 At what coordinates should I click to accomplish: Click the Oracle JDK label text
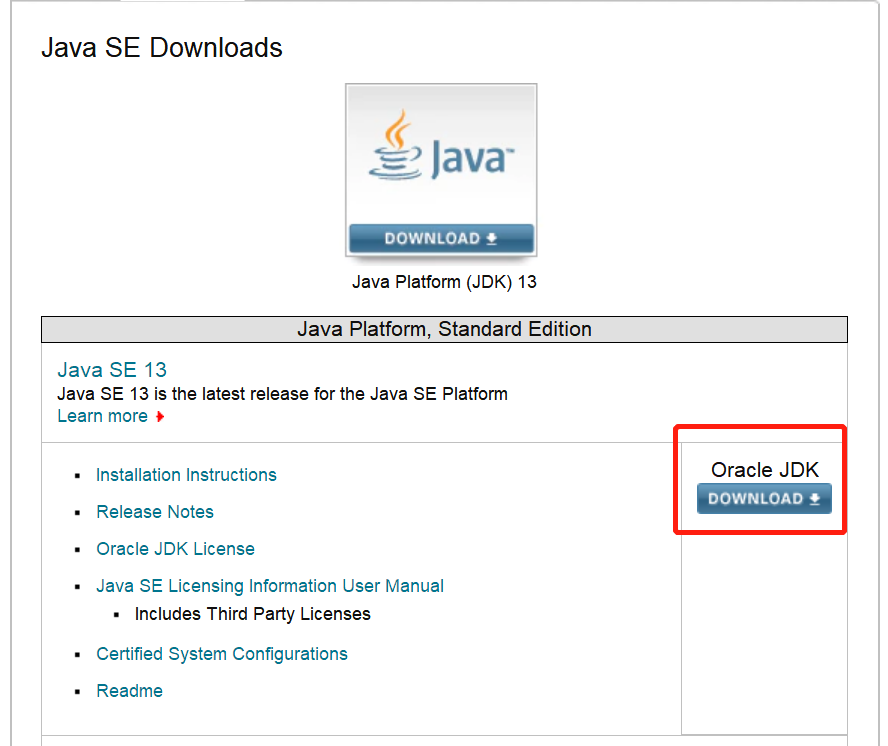pos(764,470)
